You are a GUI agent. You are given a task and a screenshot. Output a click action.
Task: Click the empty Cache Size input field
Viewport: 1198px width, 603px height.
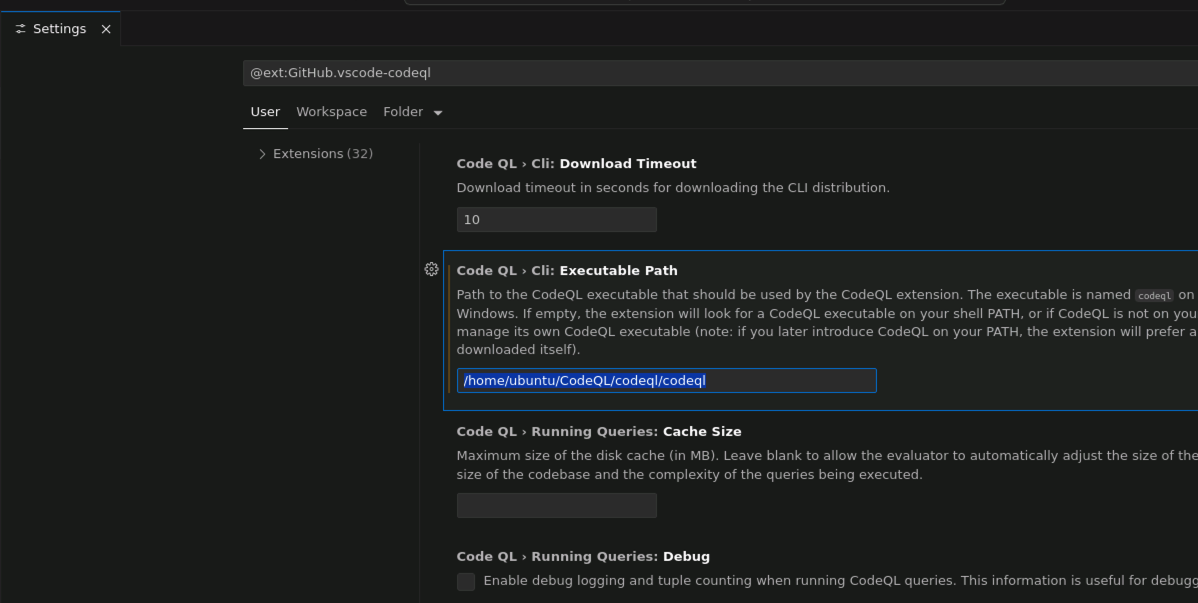[x=557, y=505]
